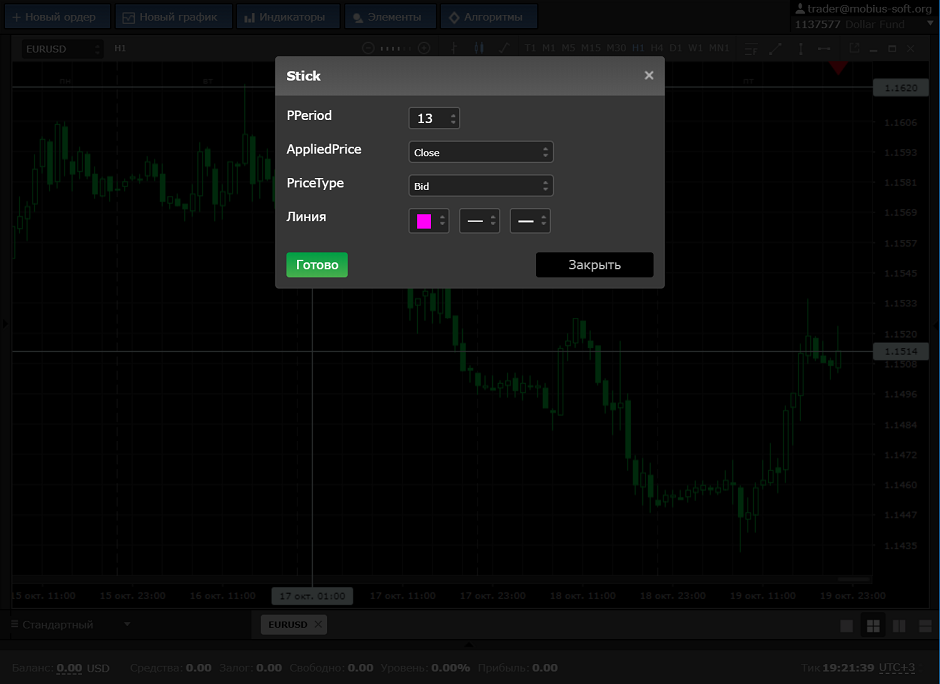Click Новый ордер in the top toolbar
Viewport: 940px width, 684px height.
tap(55, 17)
